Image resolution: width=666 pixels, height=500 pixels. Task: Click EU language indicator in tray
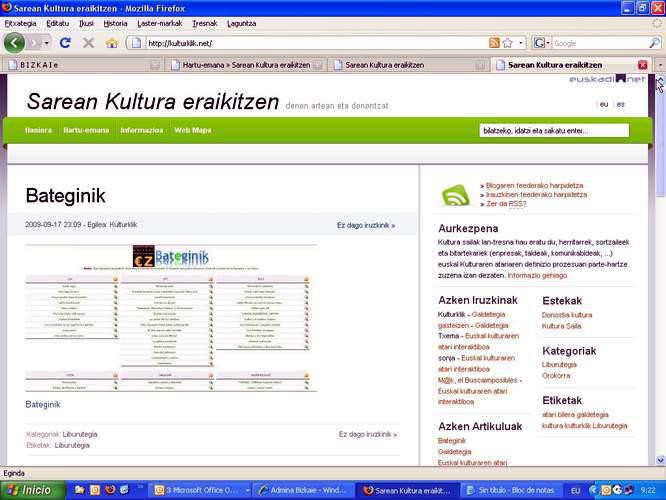[576, 491]
